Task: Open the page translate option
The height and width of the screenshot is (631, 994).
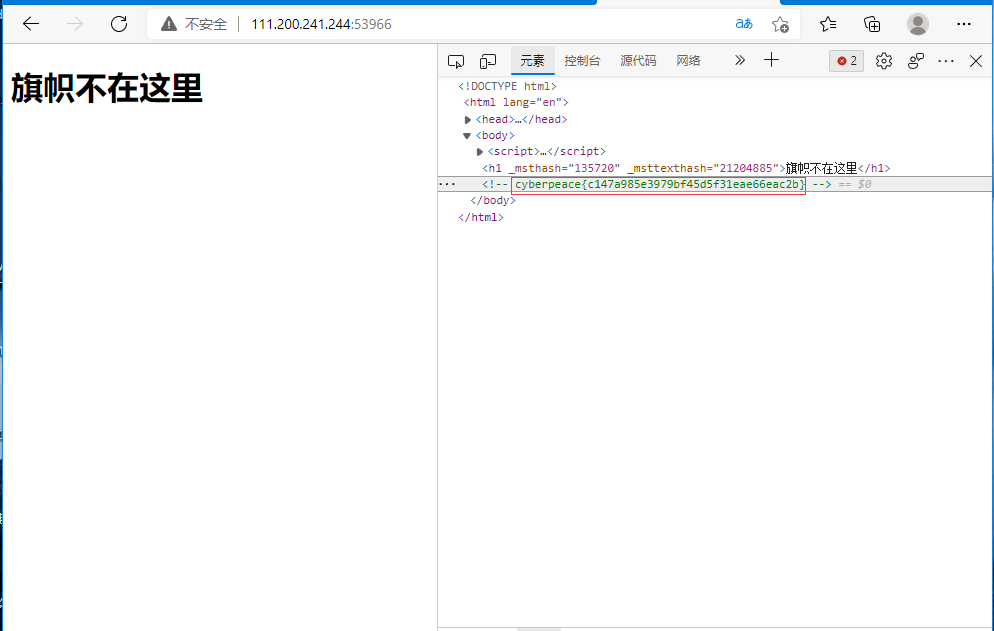Action: coord(744,24)
